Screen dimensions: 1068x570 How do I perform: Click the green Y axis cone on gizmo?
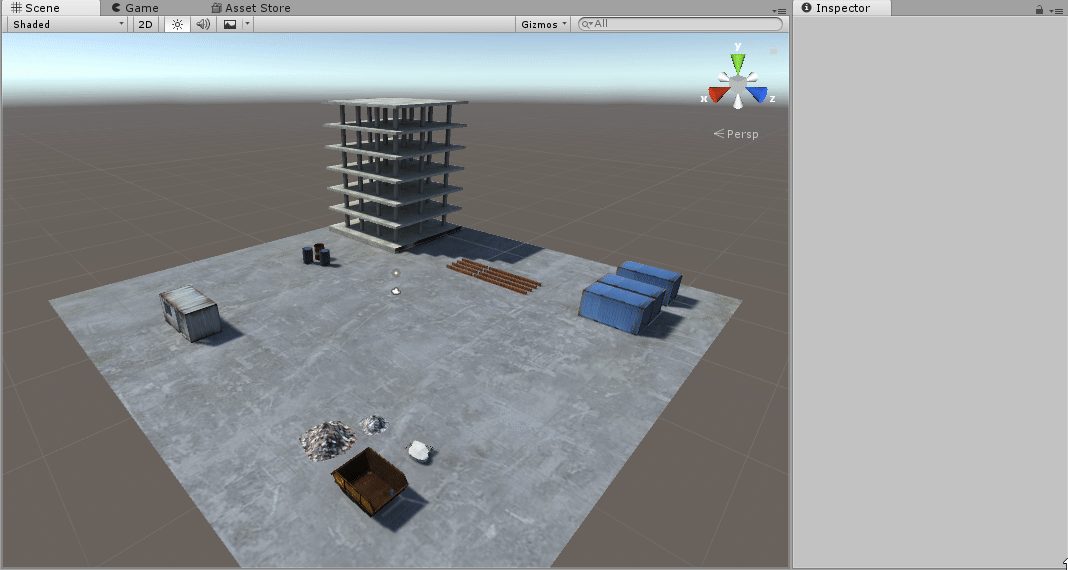click(738, 62)
